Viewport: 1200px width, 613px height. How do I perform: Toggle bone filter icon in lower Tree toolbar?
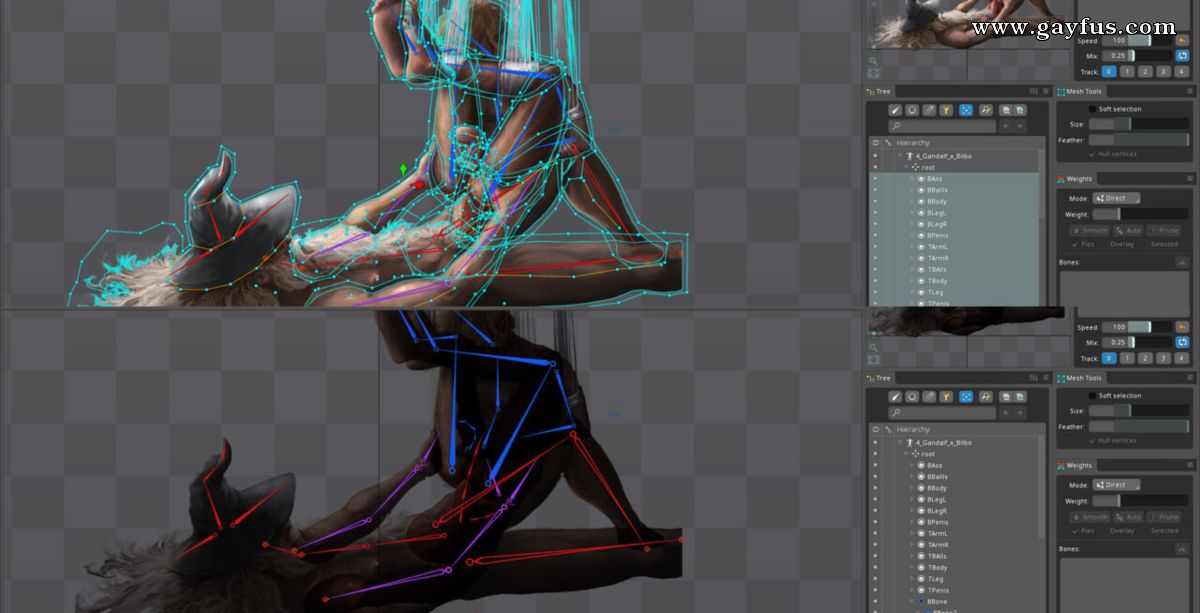point(895,397)
